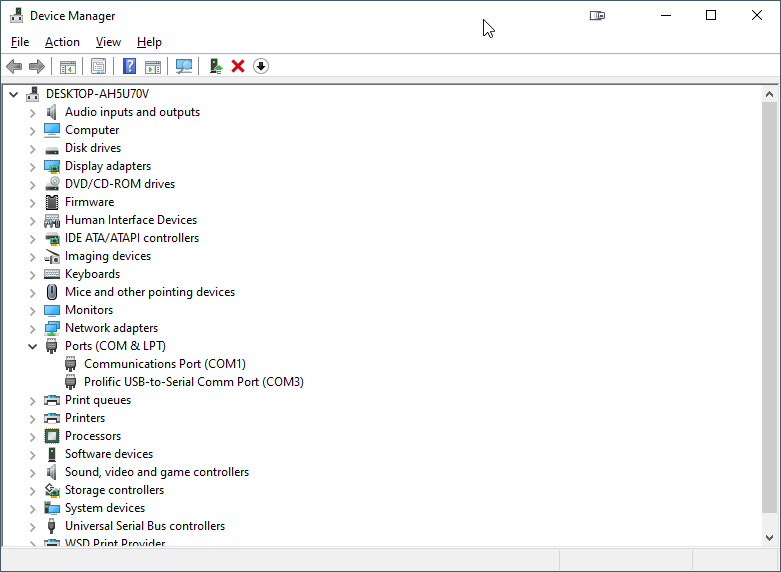
Task: Click the Forward arrow toolbar icon
Action: click(37, 66)
